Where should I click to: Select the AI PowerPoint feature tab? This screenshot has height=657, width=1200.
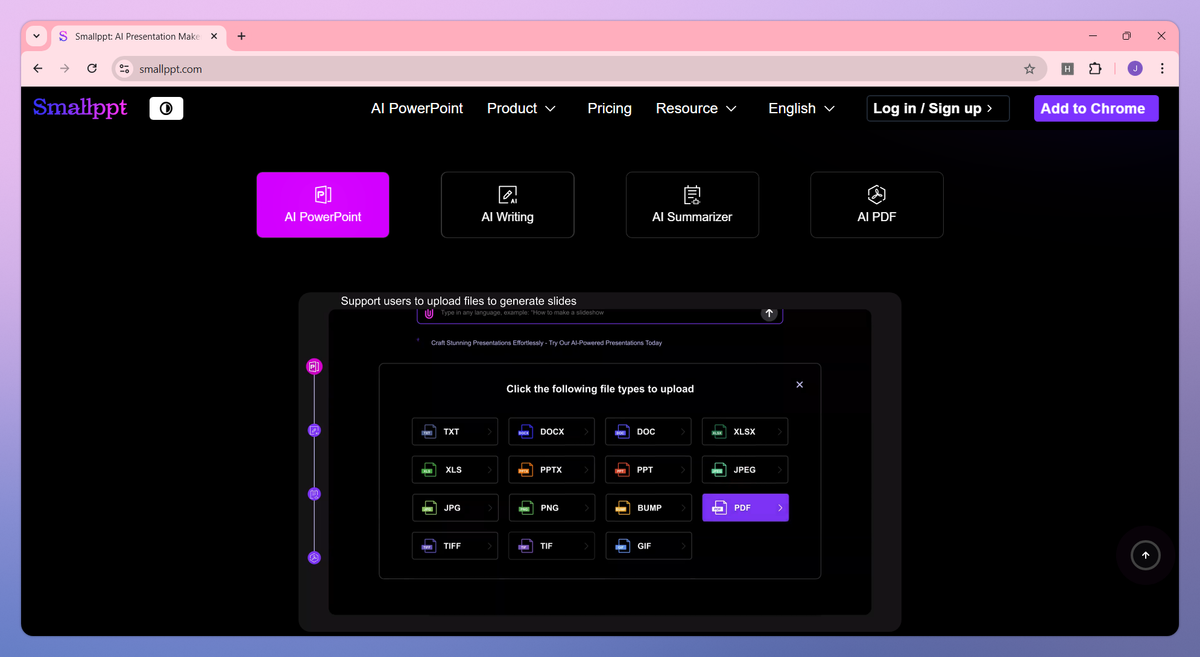click(x=323, y=205)
